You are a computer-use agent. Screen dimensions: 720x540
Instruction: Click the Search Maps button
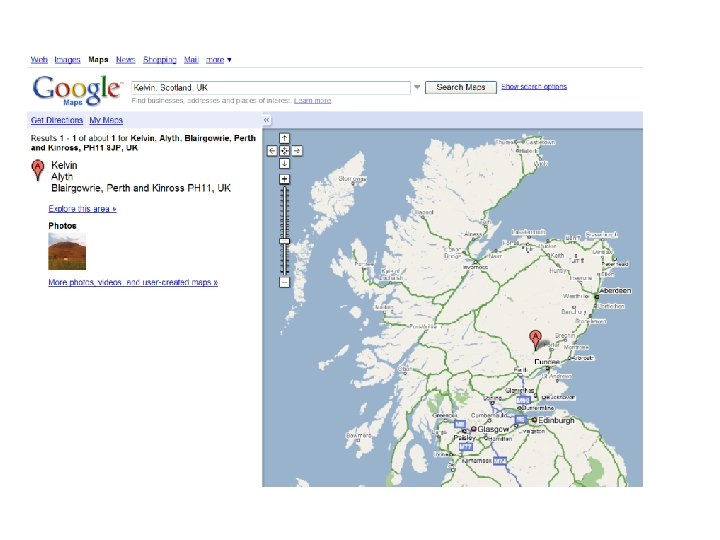click(461, 87)
